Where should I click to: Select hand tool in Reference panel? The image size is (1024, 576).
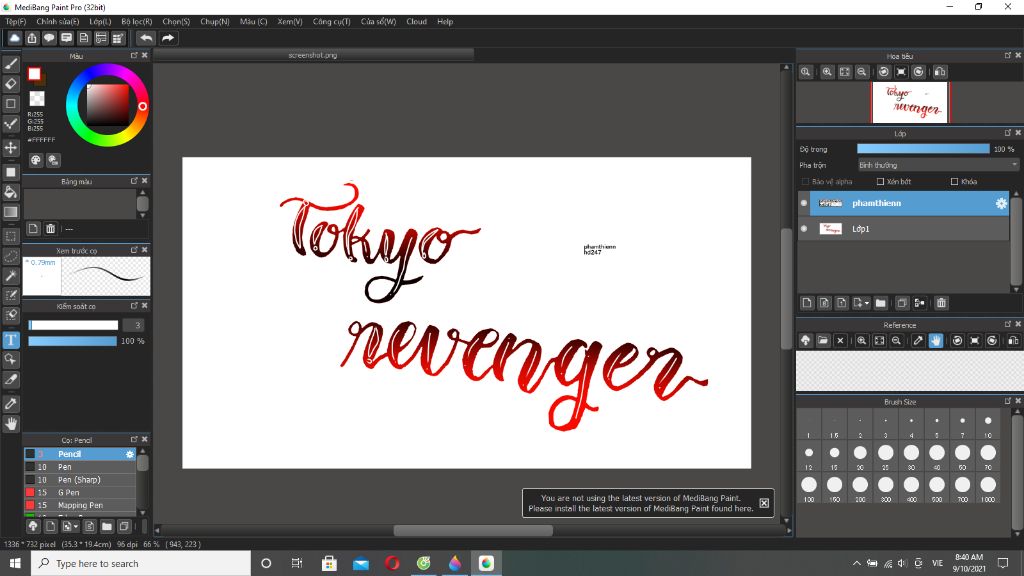point(936,340)
